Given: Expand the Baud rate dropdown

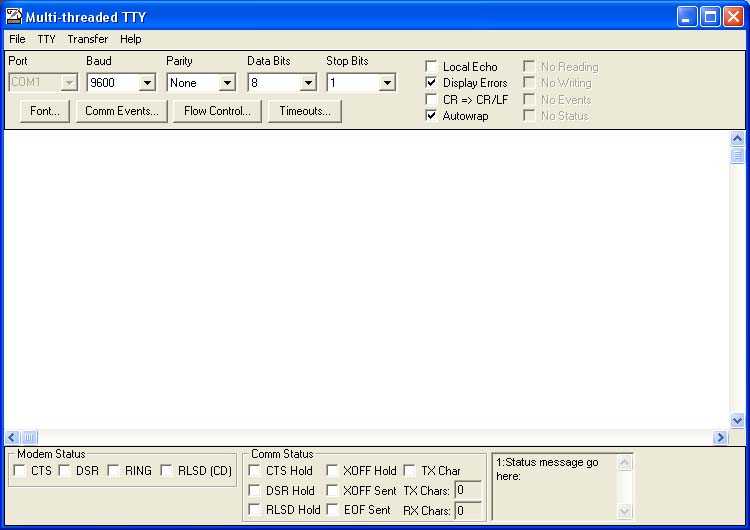Looking at the screenshot, I should 147,83.
